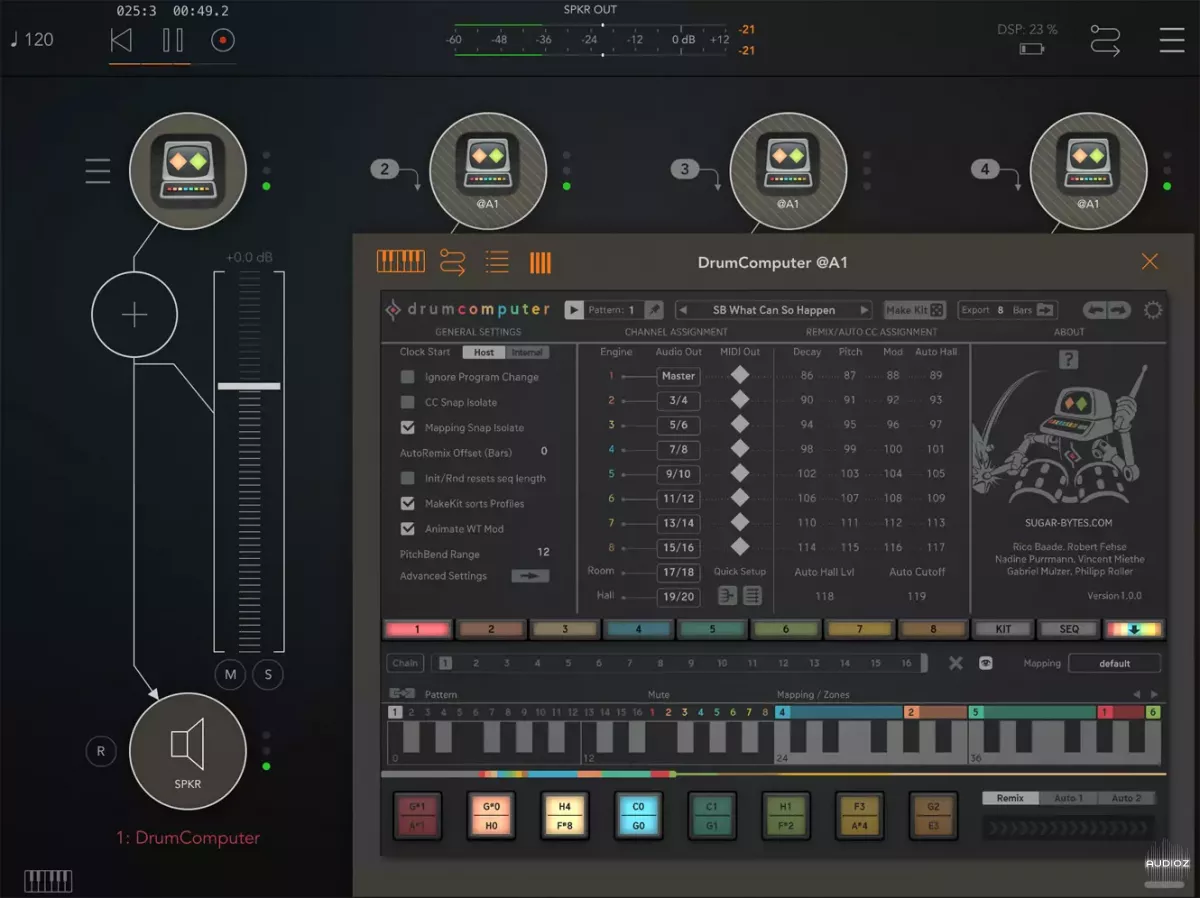Click the R button beside SPKR
The image size is (1200, 898).
100,751
